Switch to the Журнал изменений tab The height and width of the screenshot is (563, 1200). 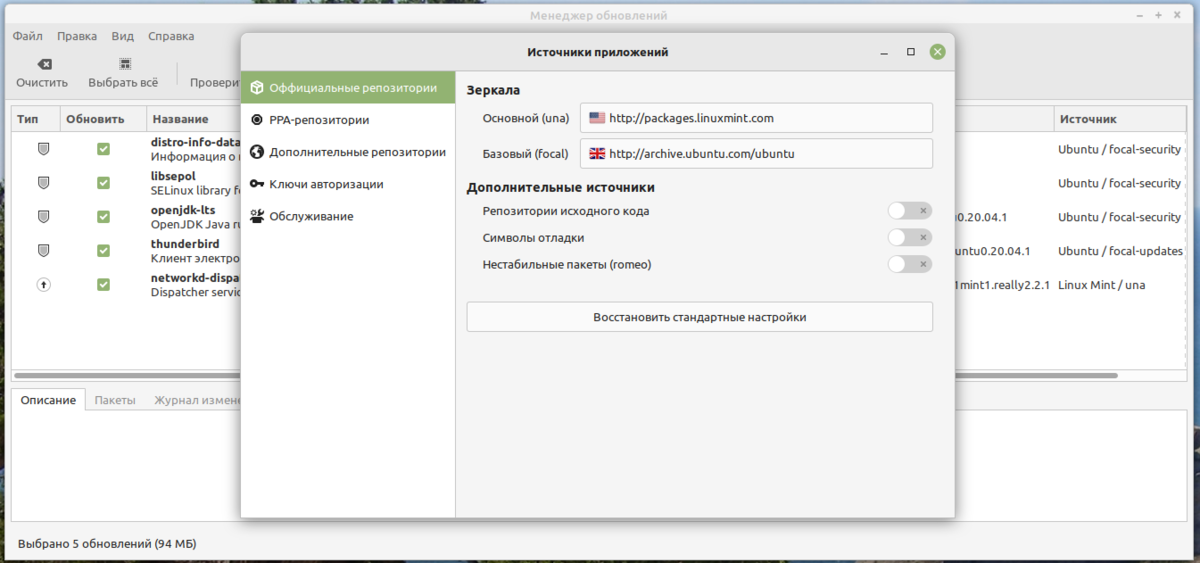tap(198, 400)
